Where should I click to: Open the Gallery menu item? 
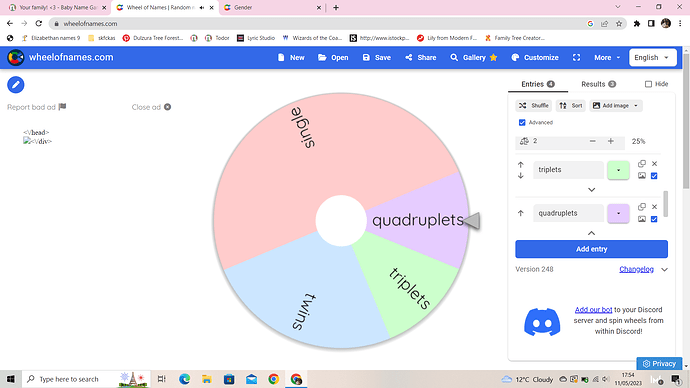tap(473, 58)
